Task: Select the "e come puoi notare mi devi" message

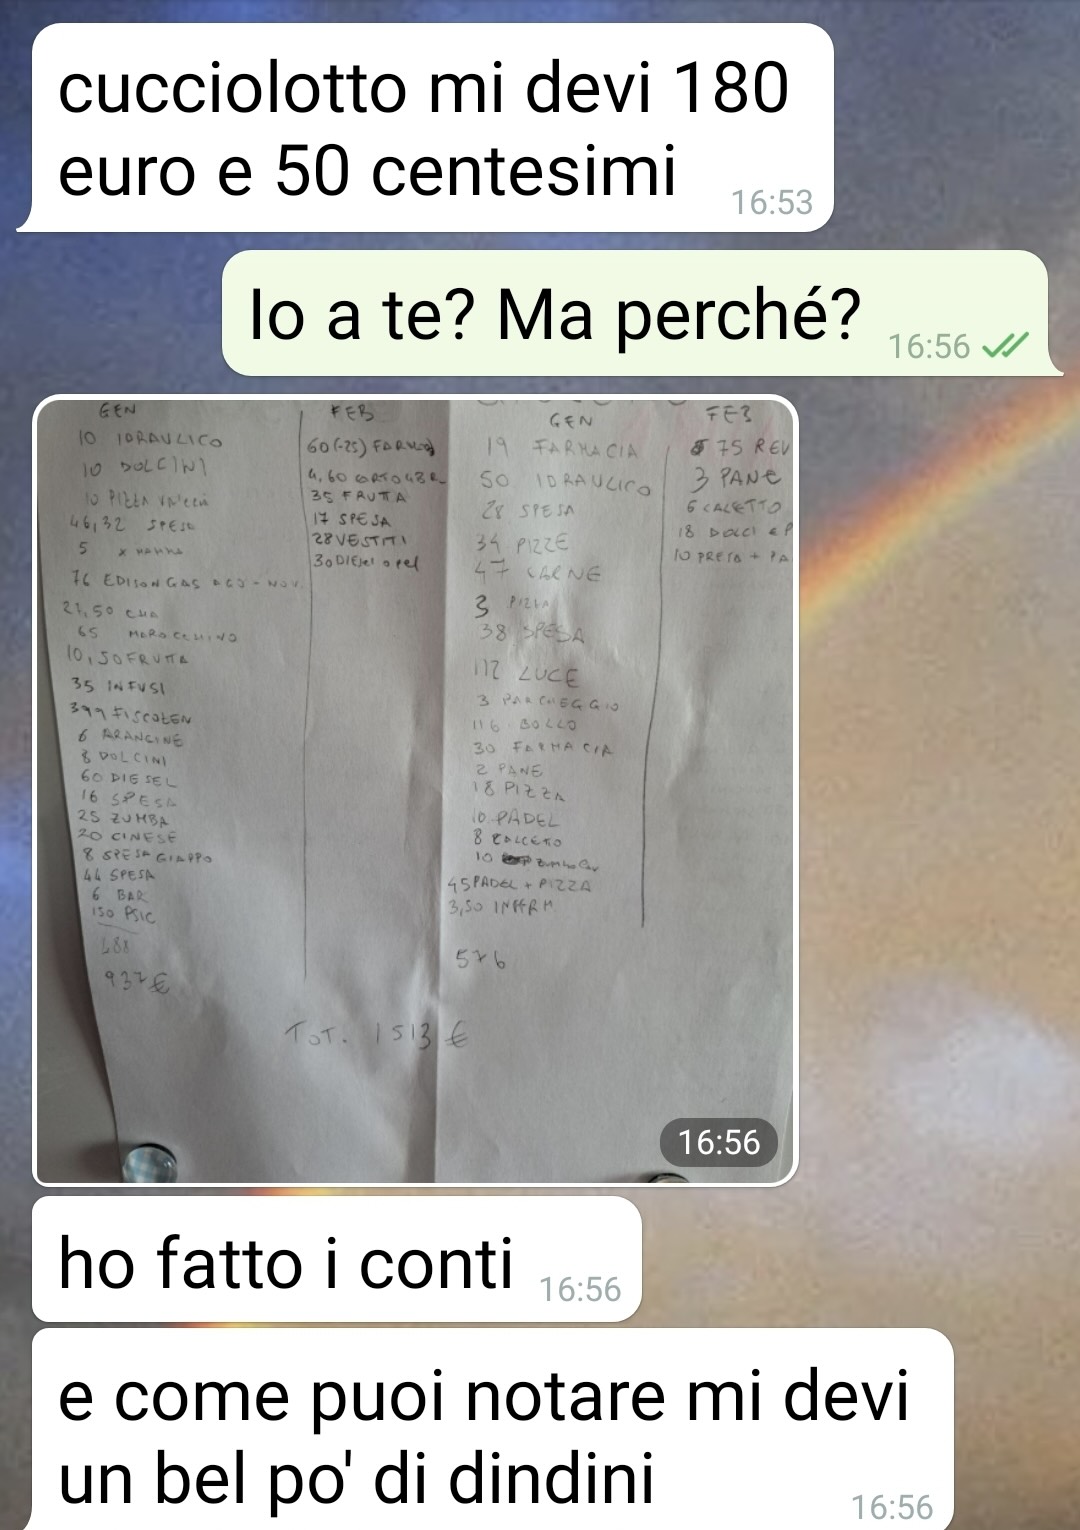Action: click(493, 1430)
